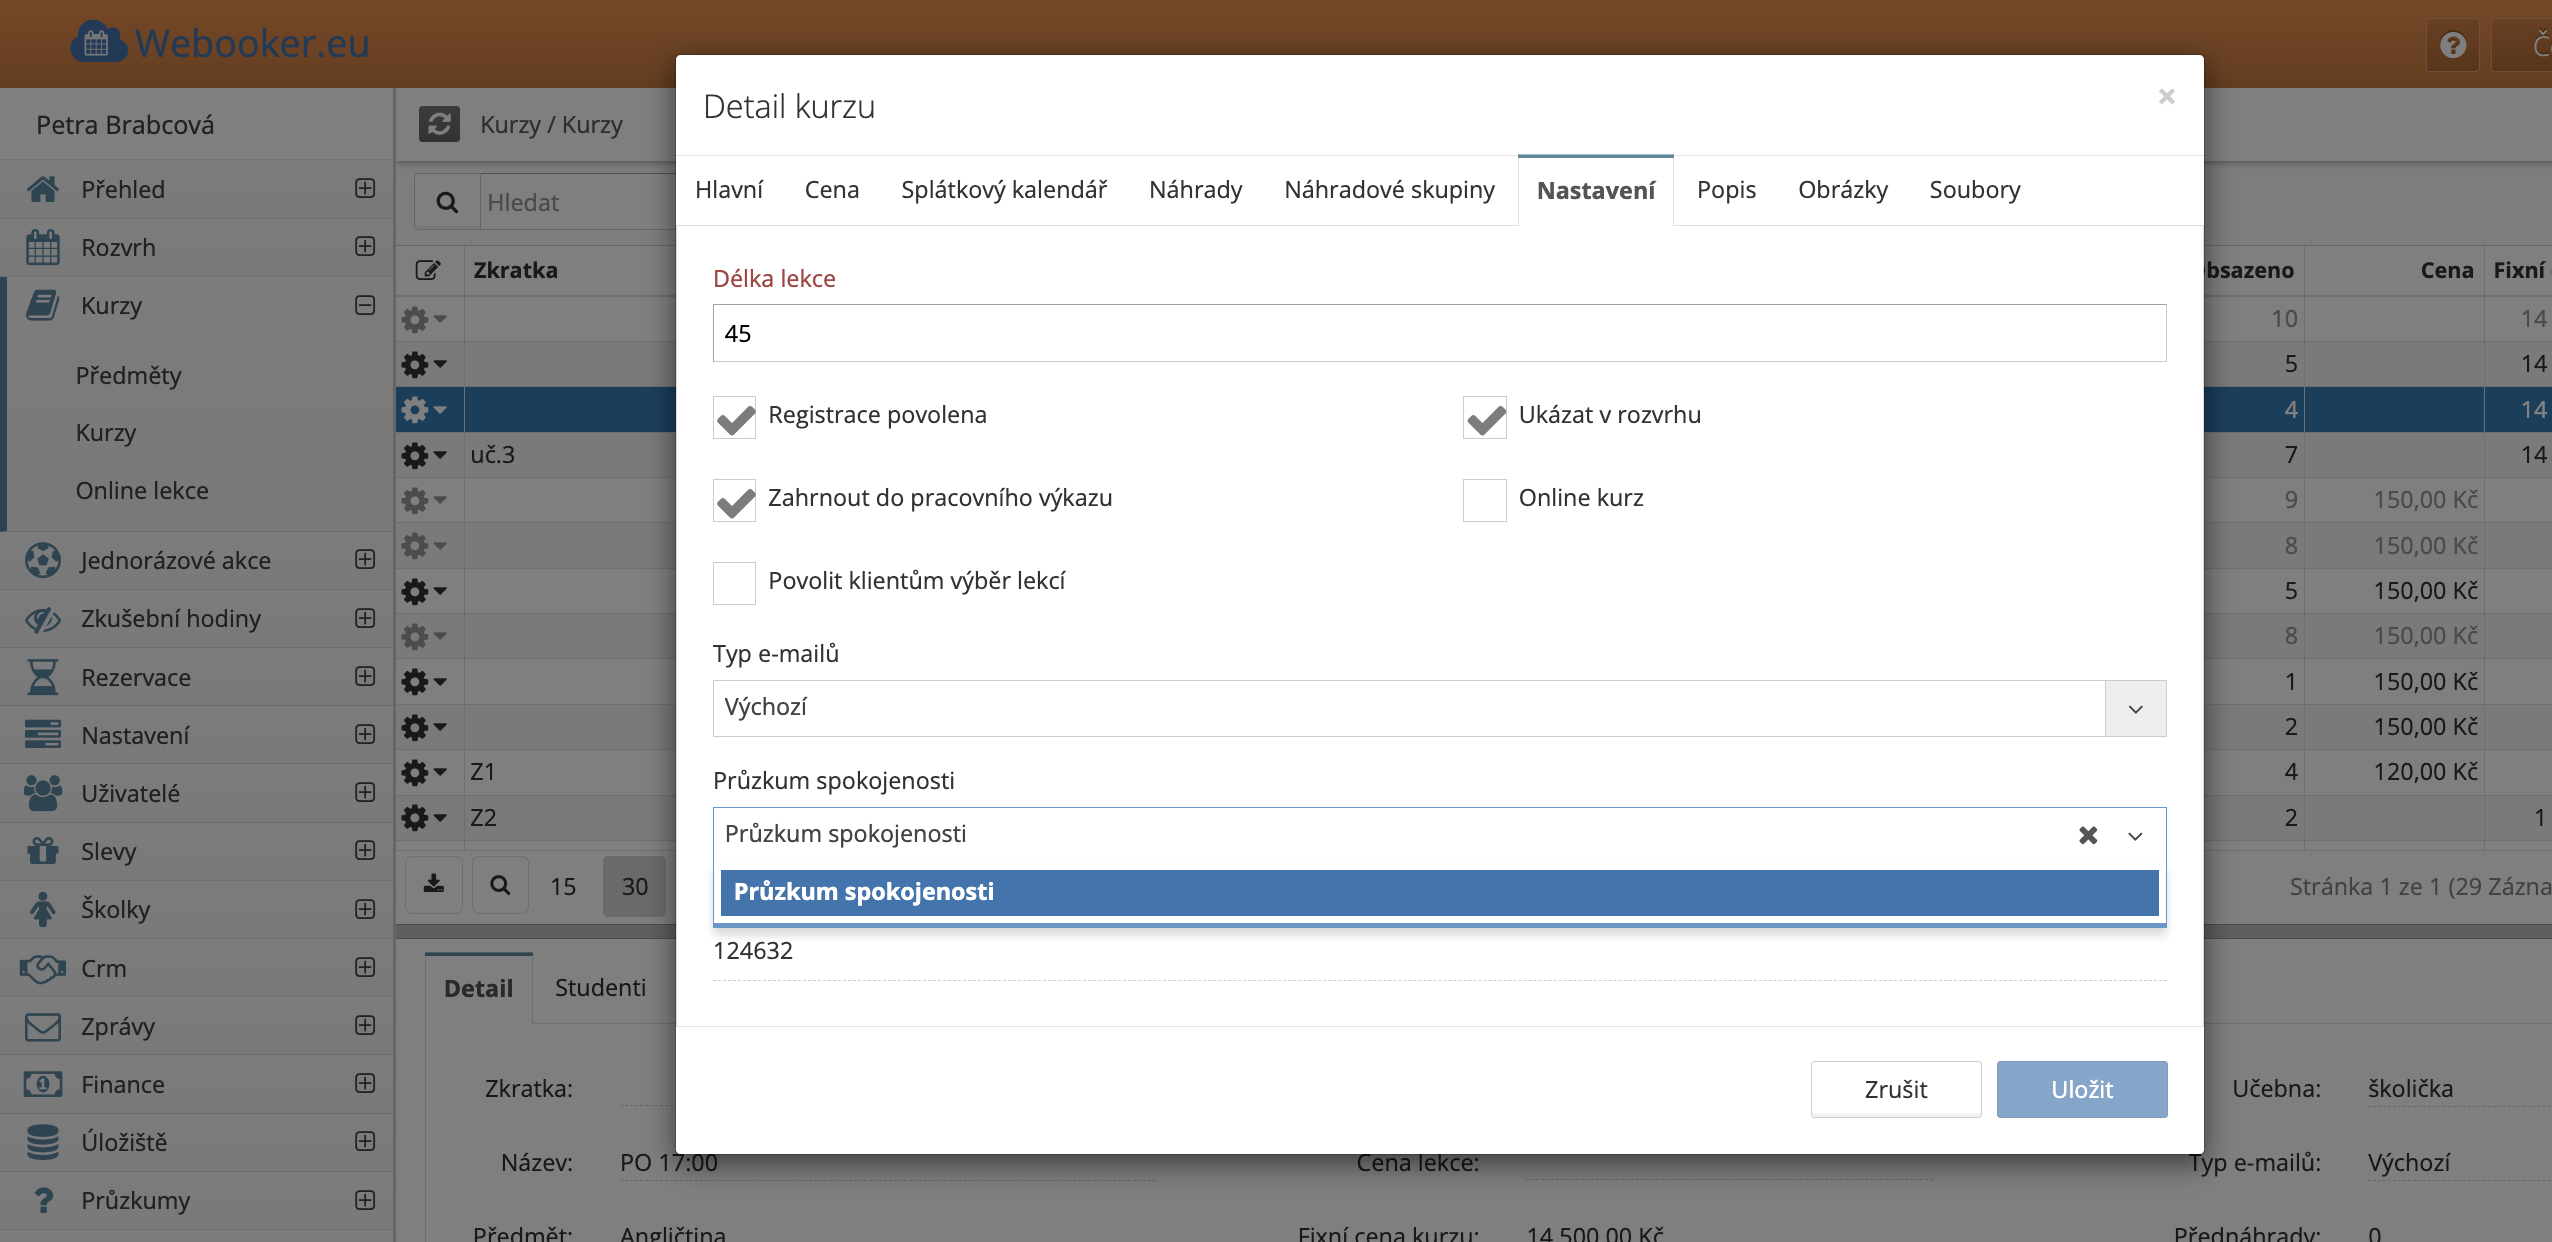Open the gear menu for row Z1
Viewport: 2552px width, 1242px height.
(423, 772)
